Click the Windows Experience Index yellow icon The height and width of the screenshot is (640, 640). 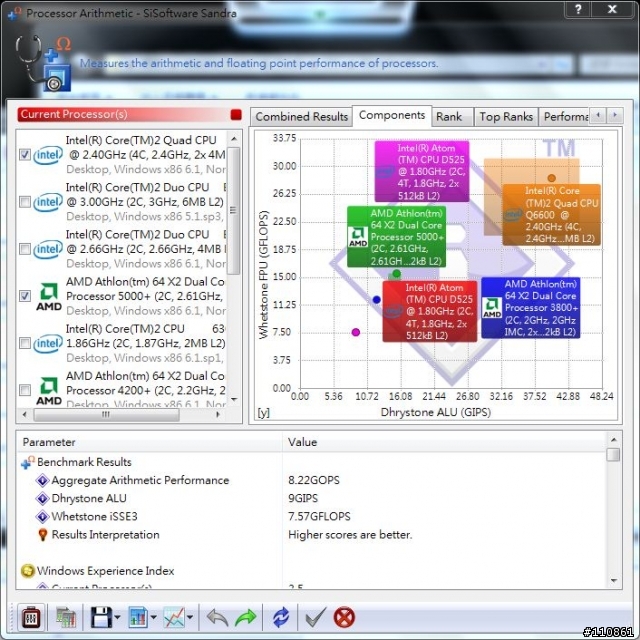pyautogui.click(x=27, y=571)
